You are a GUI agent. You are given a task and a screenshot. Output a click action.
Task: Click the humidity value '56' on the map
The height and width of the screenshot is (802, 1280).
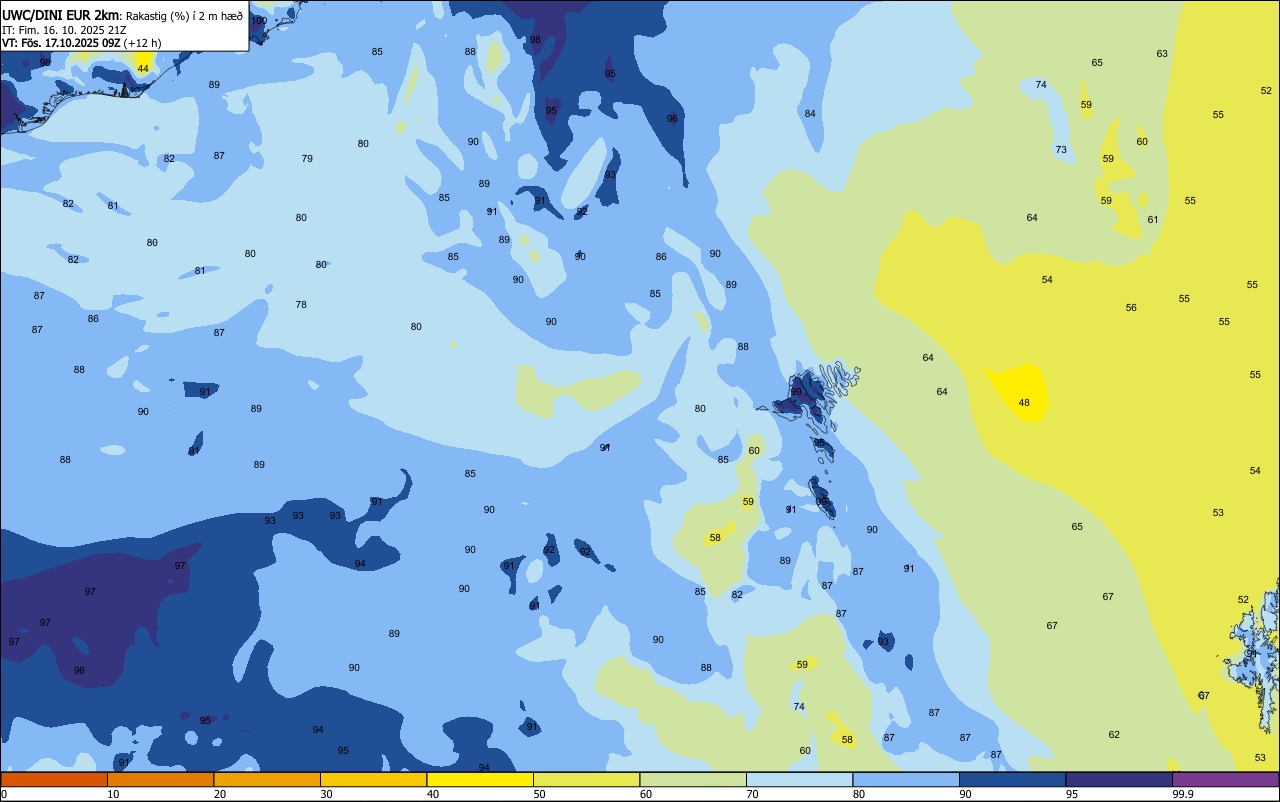(x=1131, y=308)
